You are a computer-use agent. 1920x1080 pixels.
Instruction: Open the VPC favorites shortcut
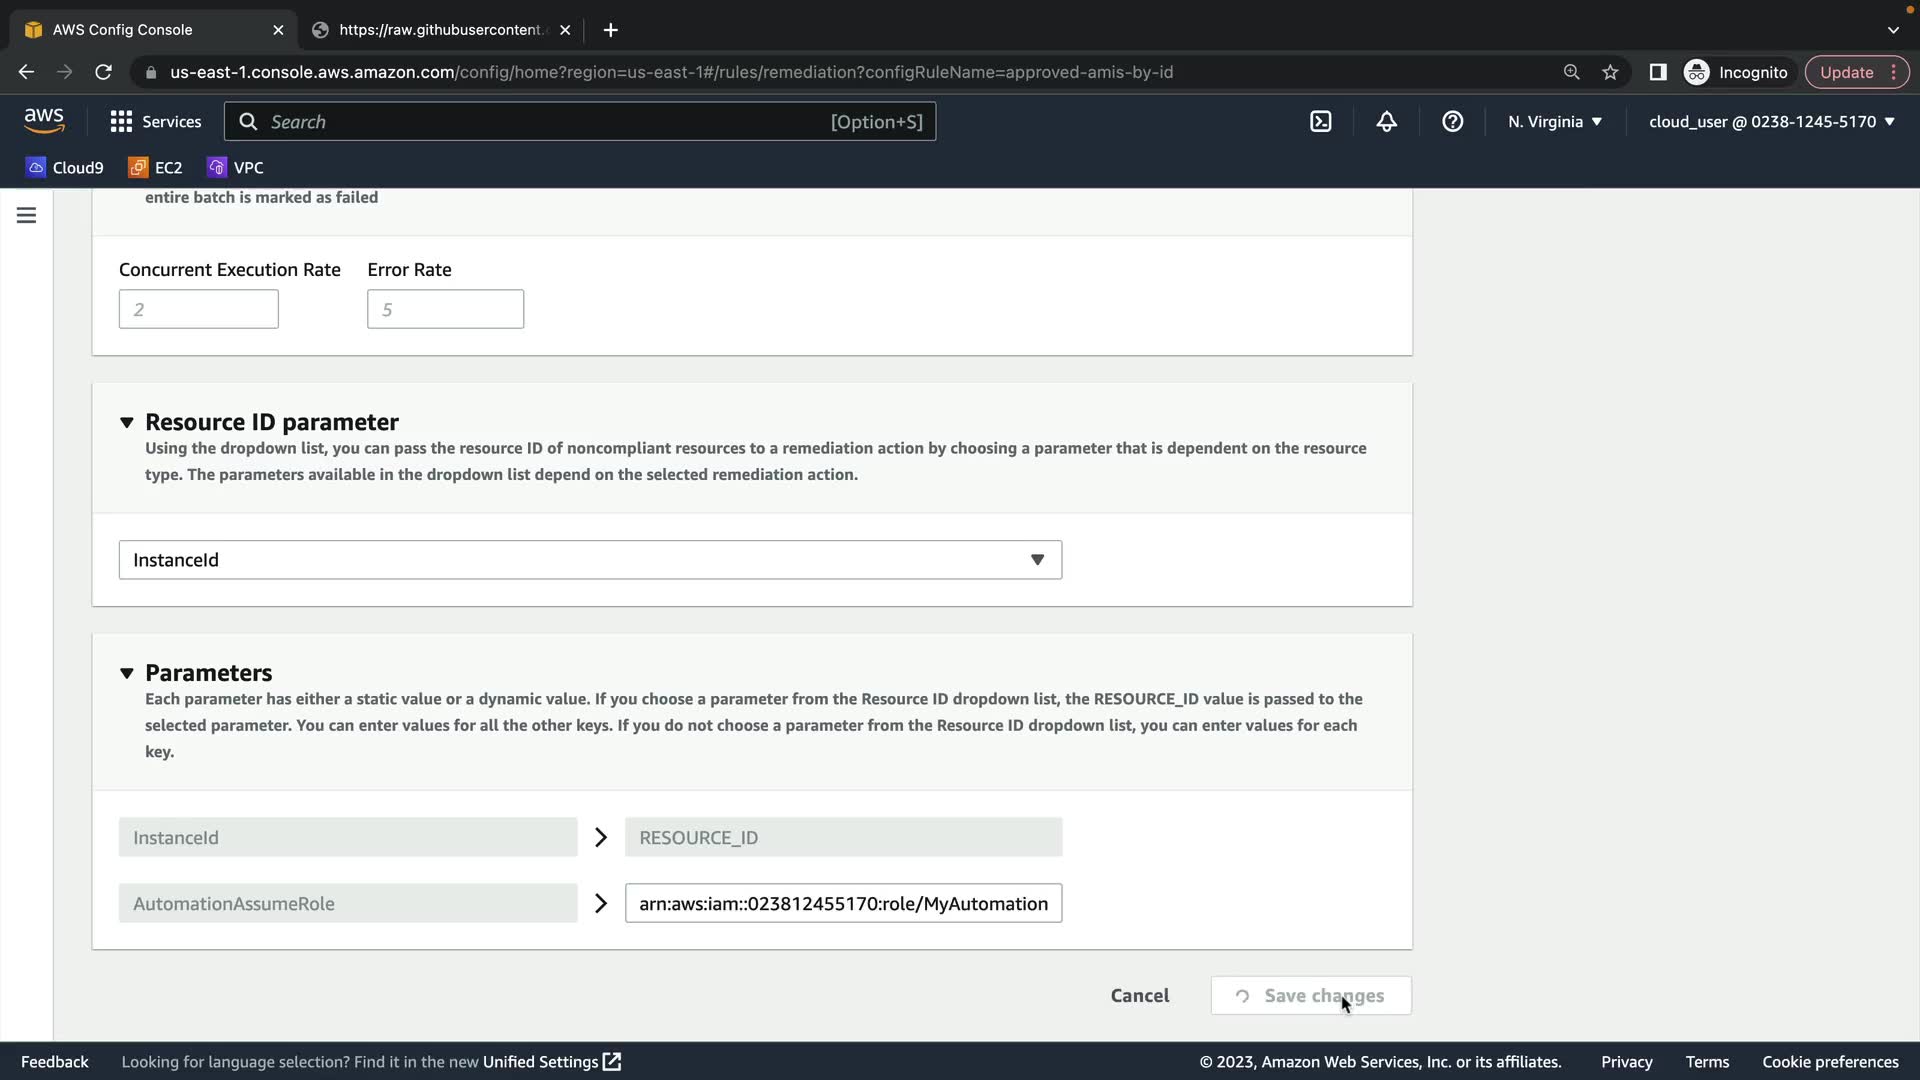point(235,167)
